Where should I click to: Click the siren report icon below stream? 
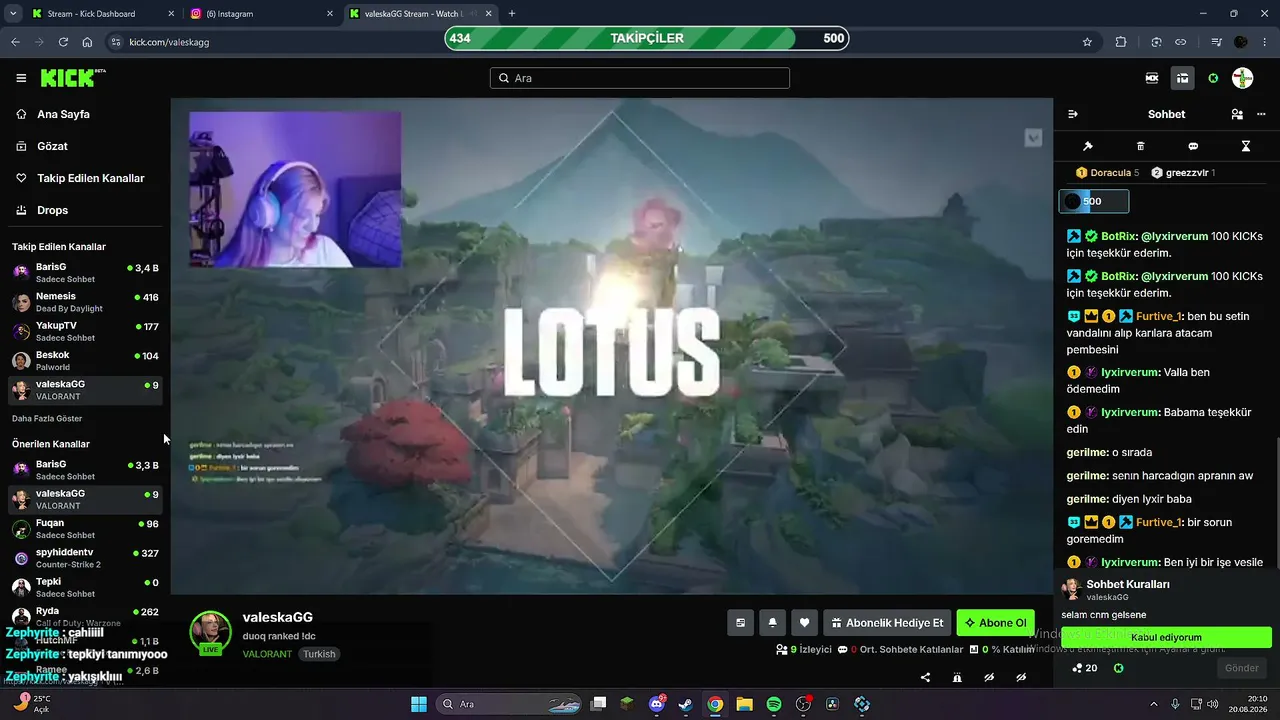(x=957, y=677)
